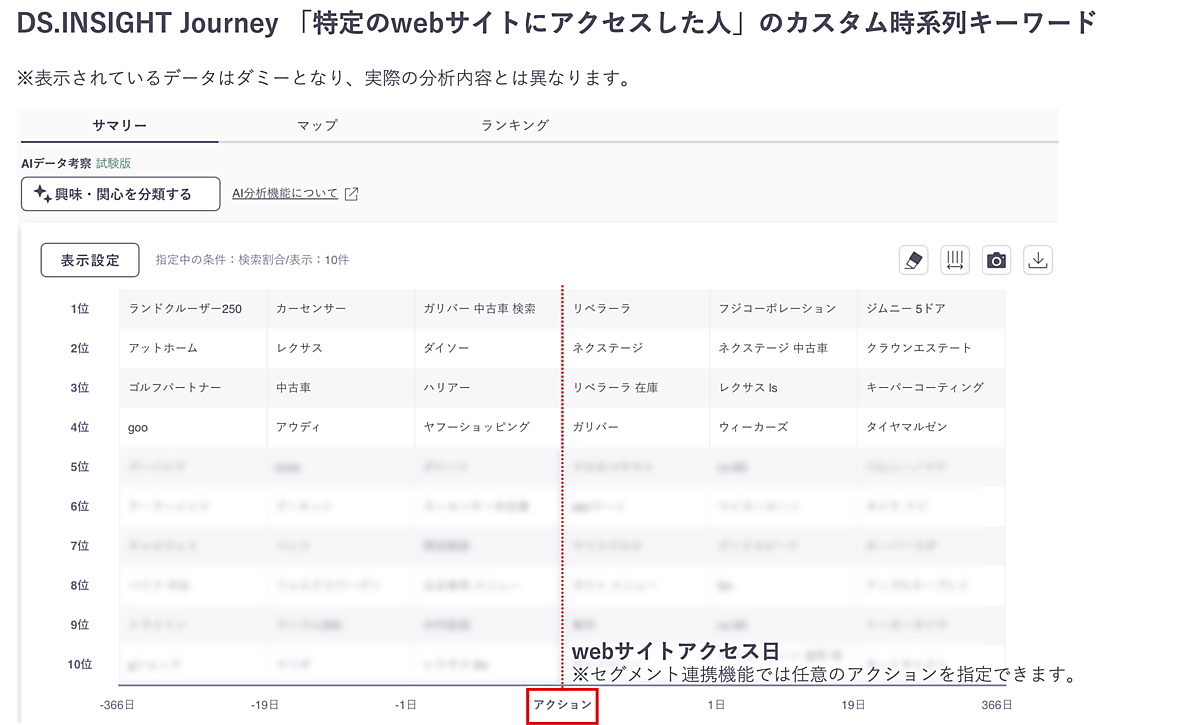Select the ネクステージ 中古車 keyword cell
The width and height of the screenshot is (1200, 725).
tap(773, 348)
